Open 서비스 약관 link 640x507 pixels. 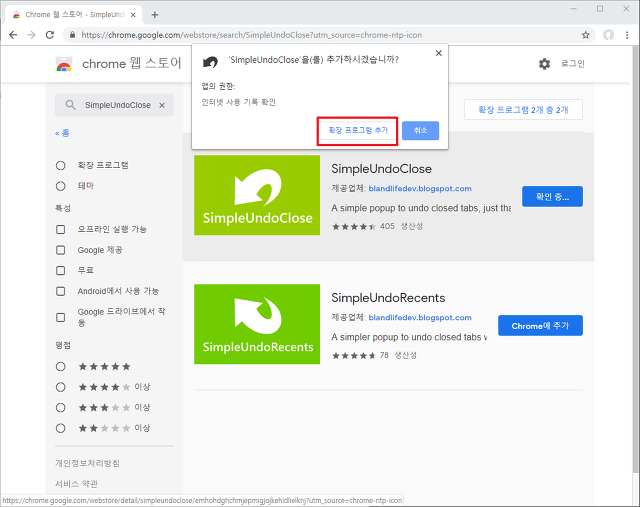point(76,484)
